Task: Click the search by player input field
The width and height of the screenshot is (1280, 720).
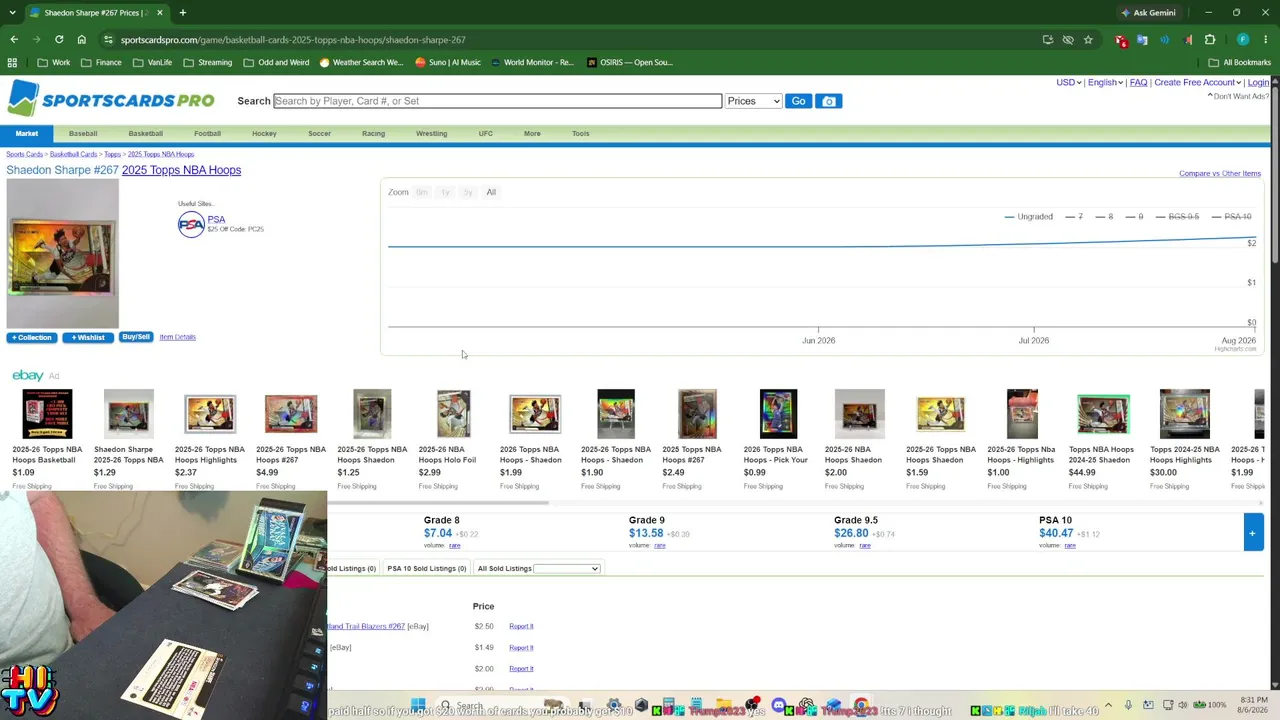Action: point(497,101)
